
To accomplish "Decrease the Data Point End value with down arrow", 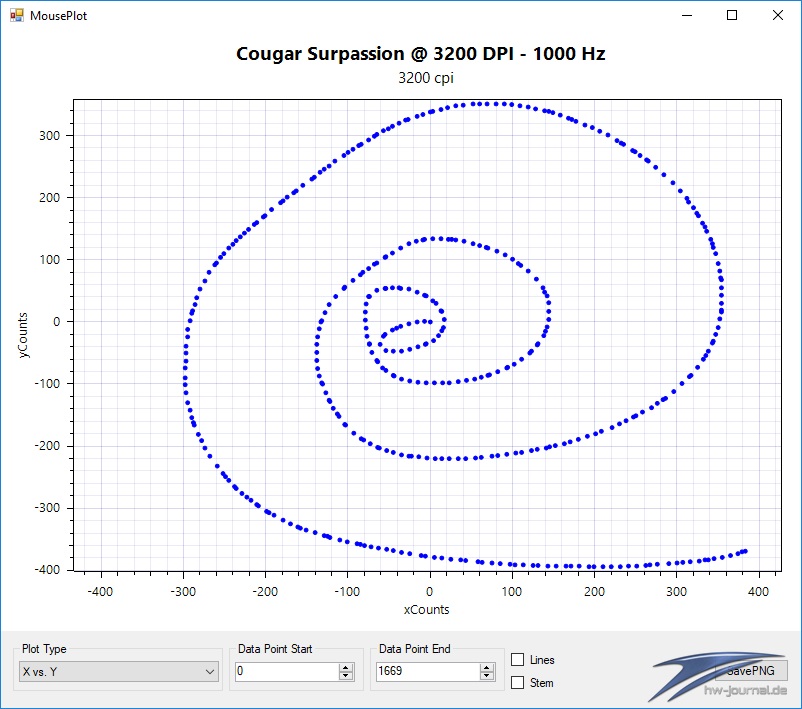I will (x=487, y=676).
